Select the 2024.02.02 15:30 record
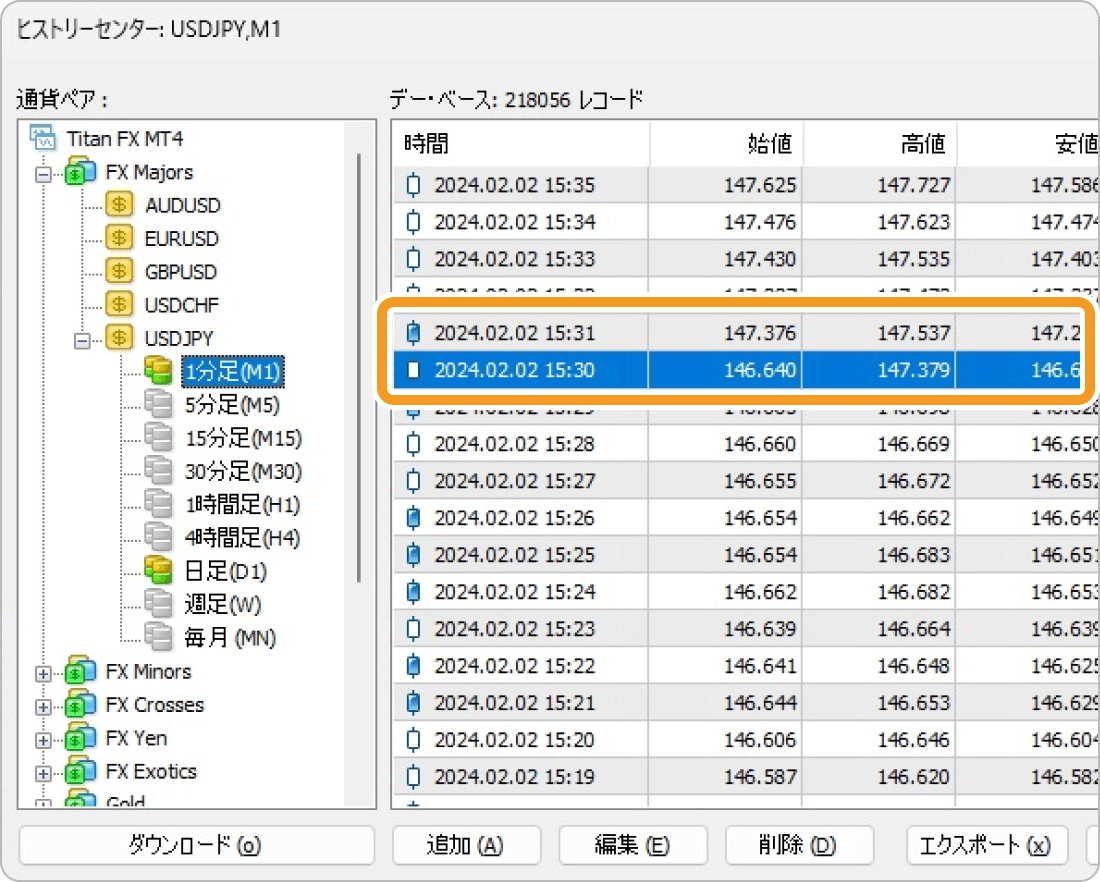This screenshot has width=1100, height=882. click(736, 370)
